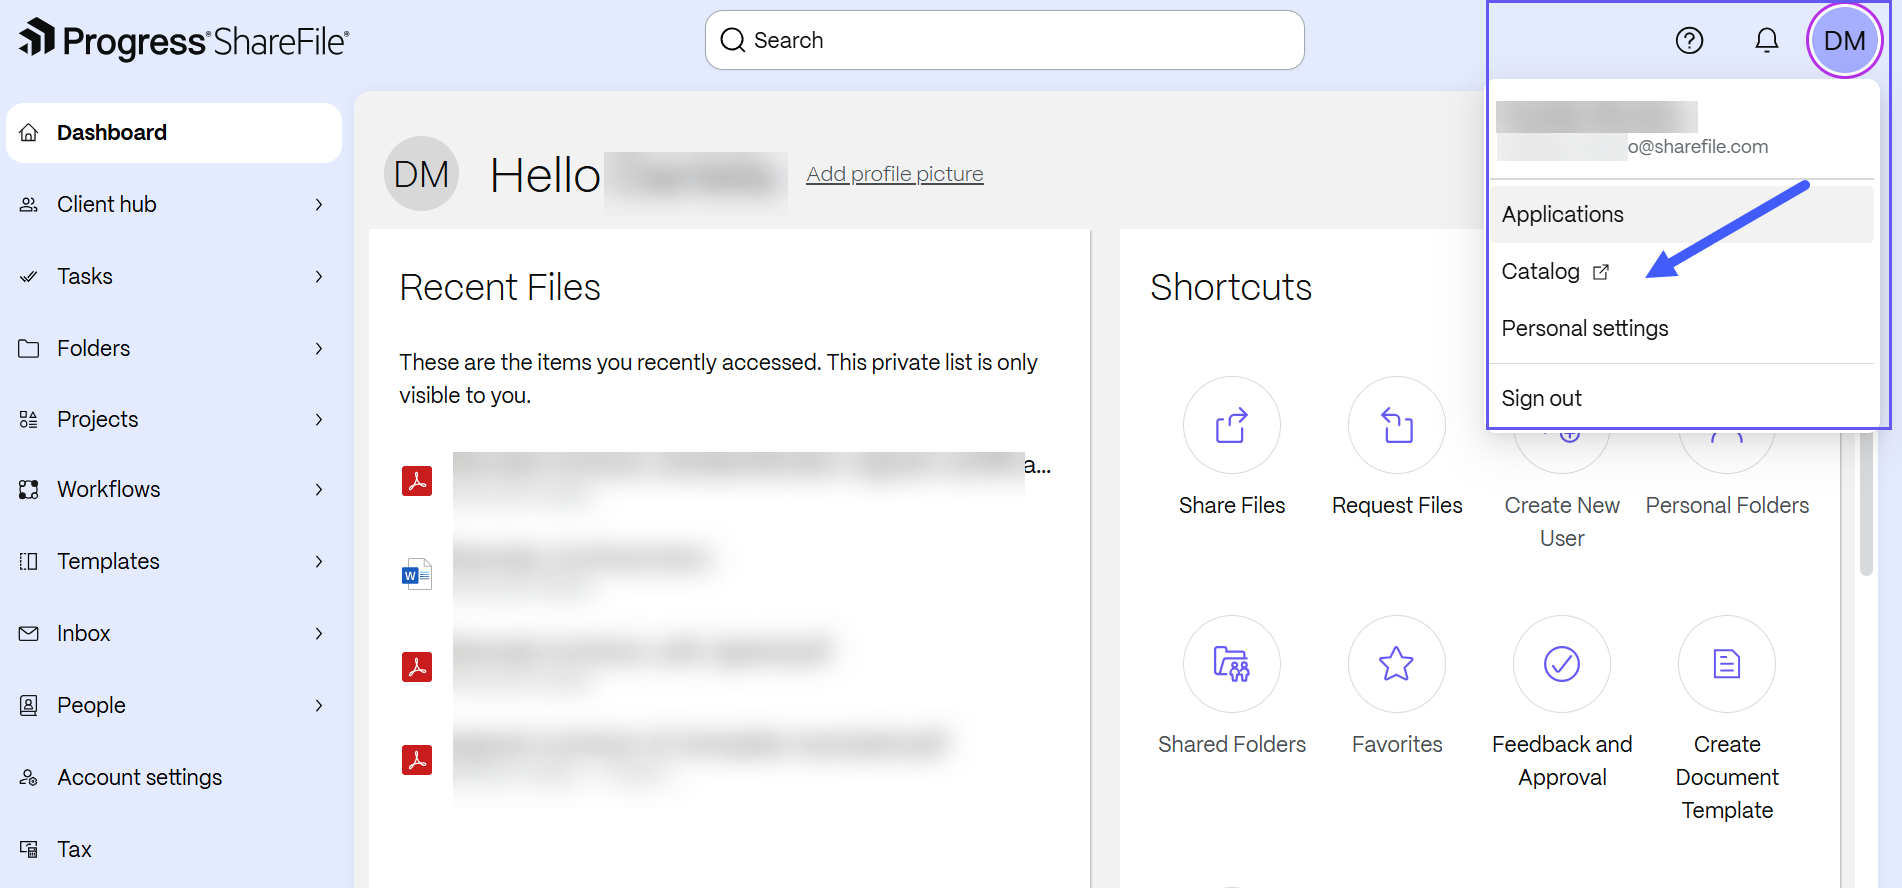Expand the Projects chevron
This screenshot has width=1902, height=888.
click(319, 420)
